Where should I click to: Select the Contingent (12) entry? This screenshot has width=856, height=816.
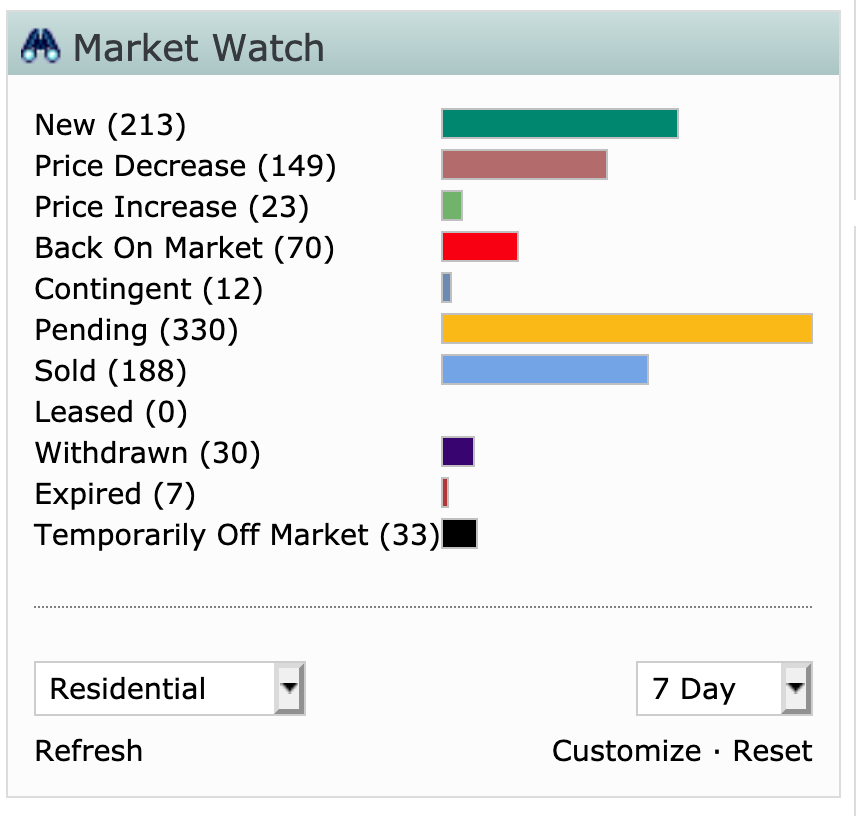(x=148, y=290)
